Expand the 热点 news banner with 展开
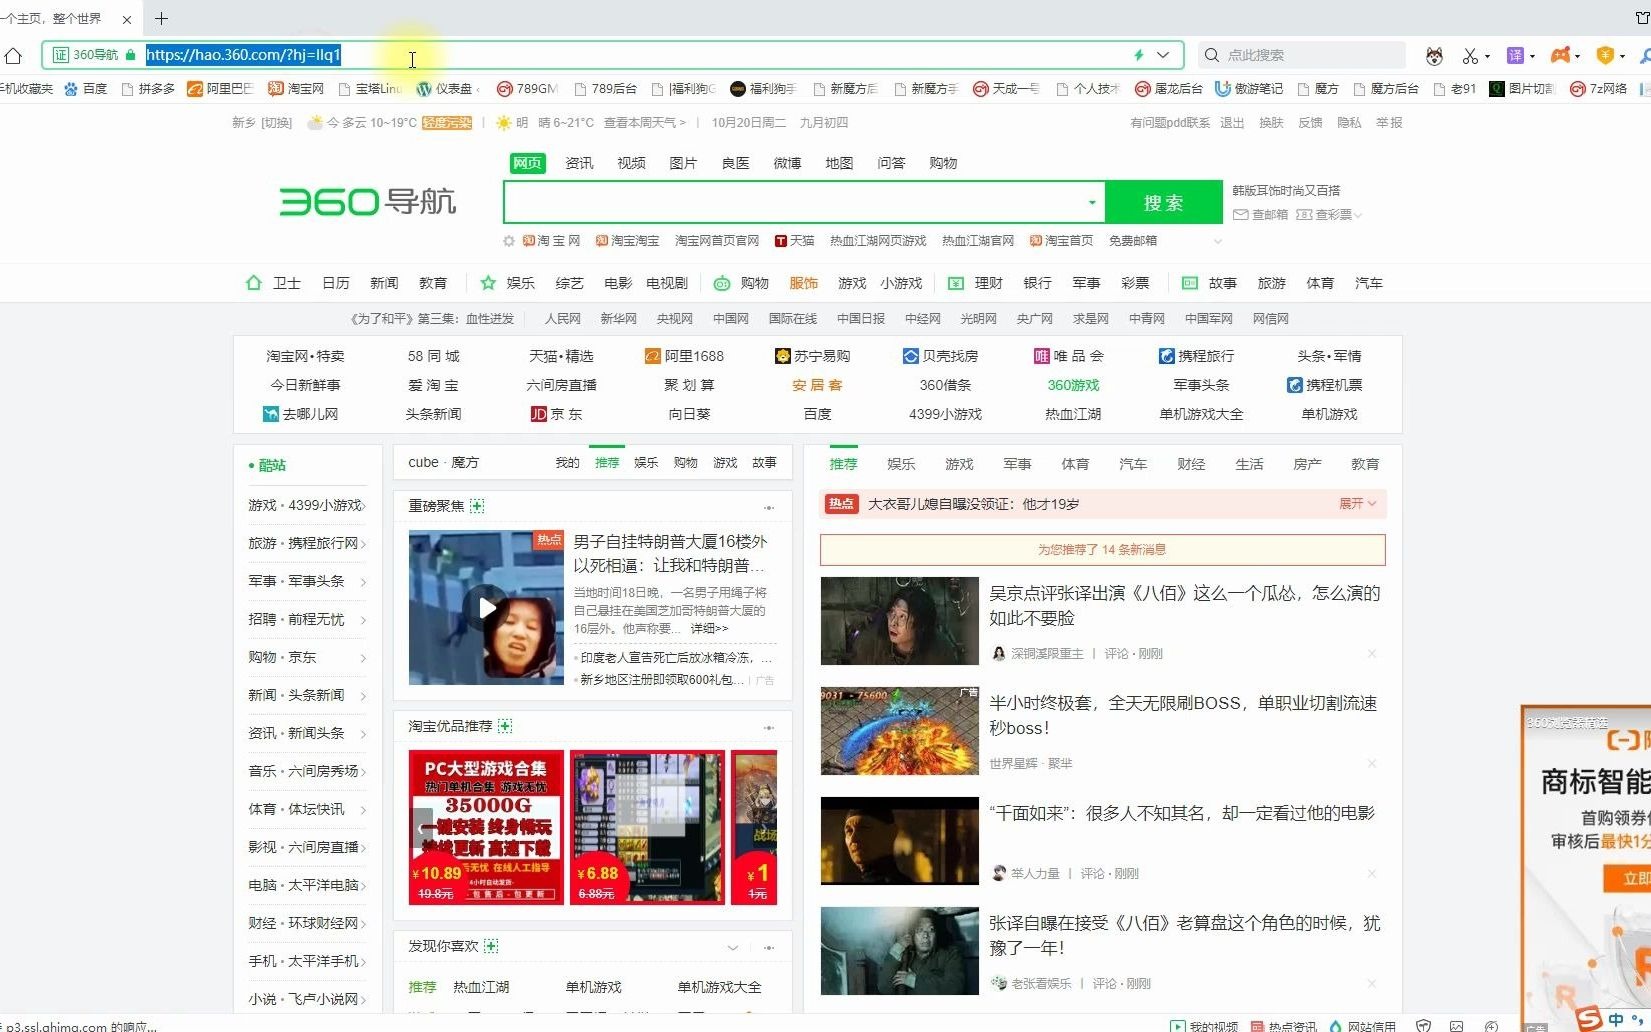 click(1358, 504)
